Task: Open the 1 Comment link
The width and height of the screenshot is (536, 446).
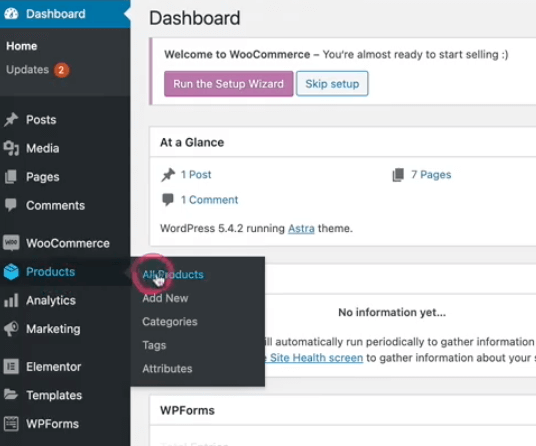Action: click(x=209, y=200)
